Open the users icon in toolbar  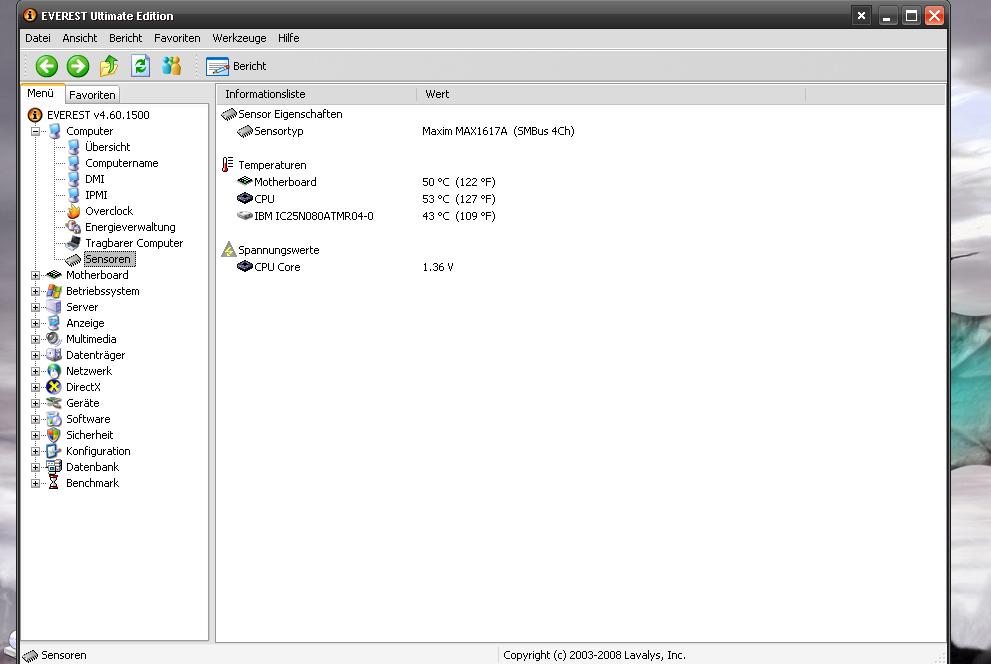[171, 66]
